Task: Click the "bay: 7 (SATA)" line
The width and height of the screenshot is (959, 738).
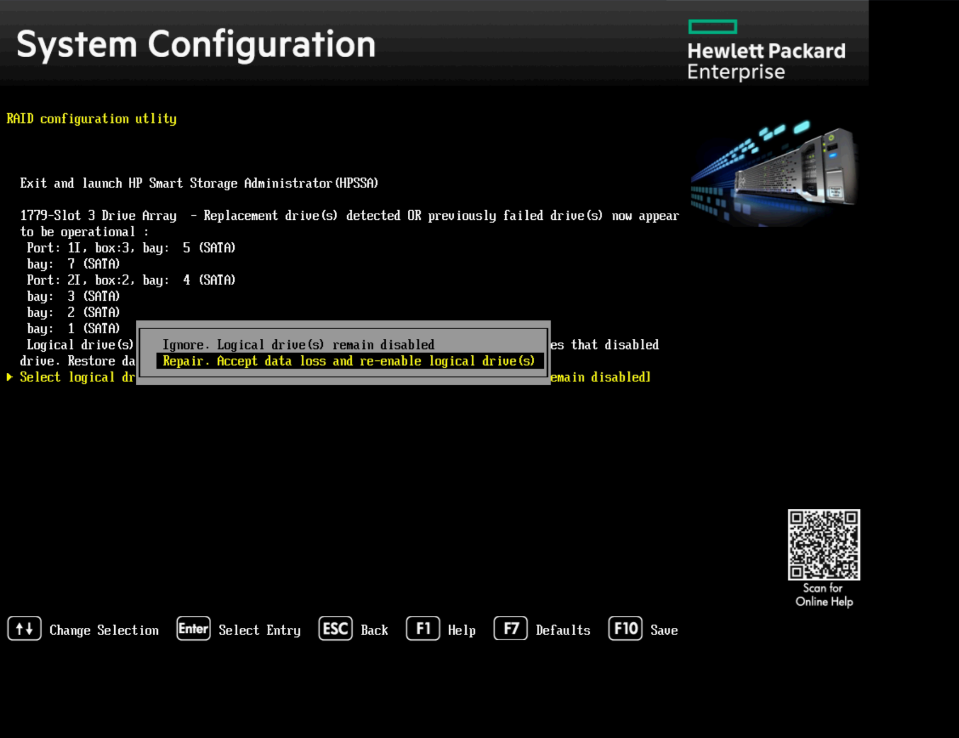Action: pos(73,264)
